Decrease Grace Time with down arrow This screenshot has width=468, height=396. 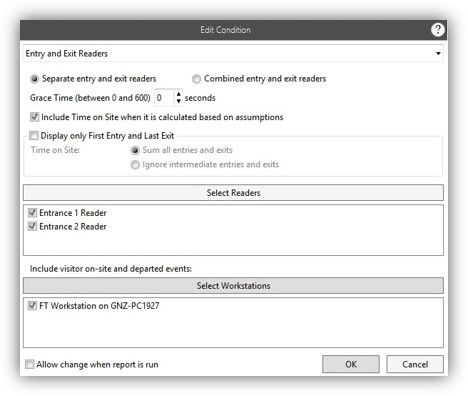[179, 101]
